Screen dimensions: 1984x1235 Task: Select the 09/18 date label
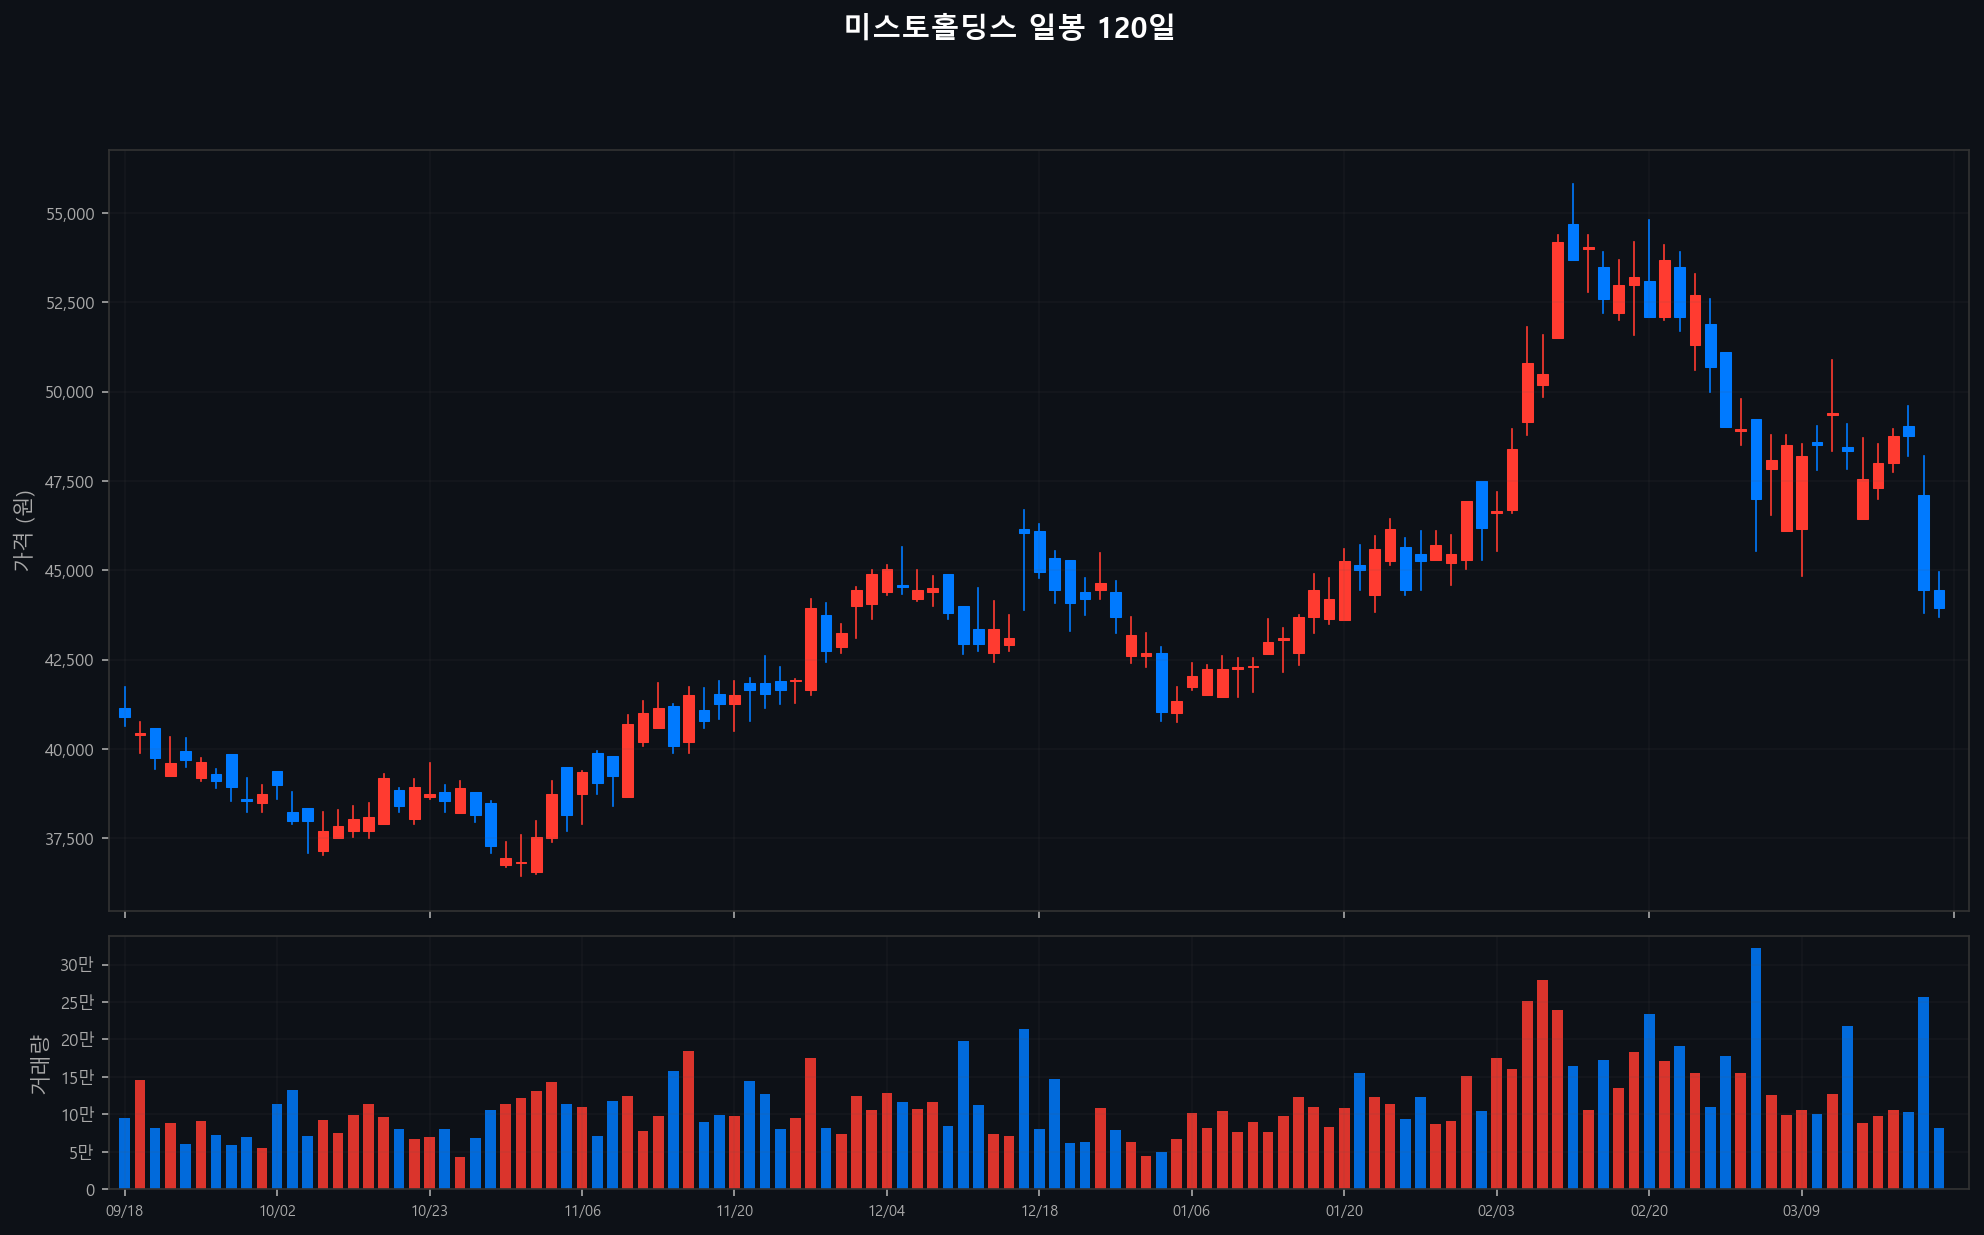point(124,1211)
